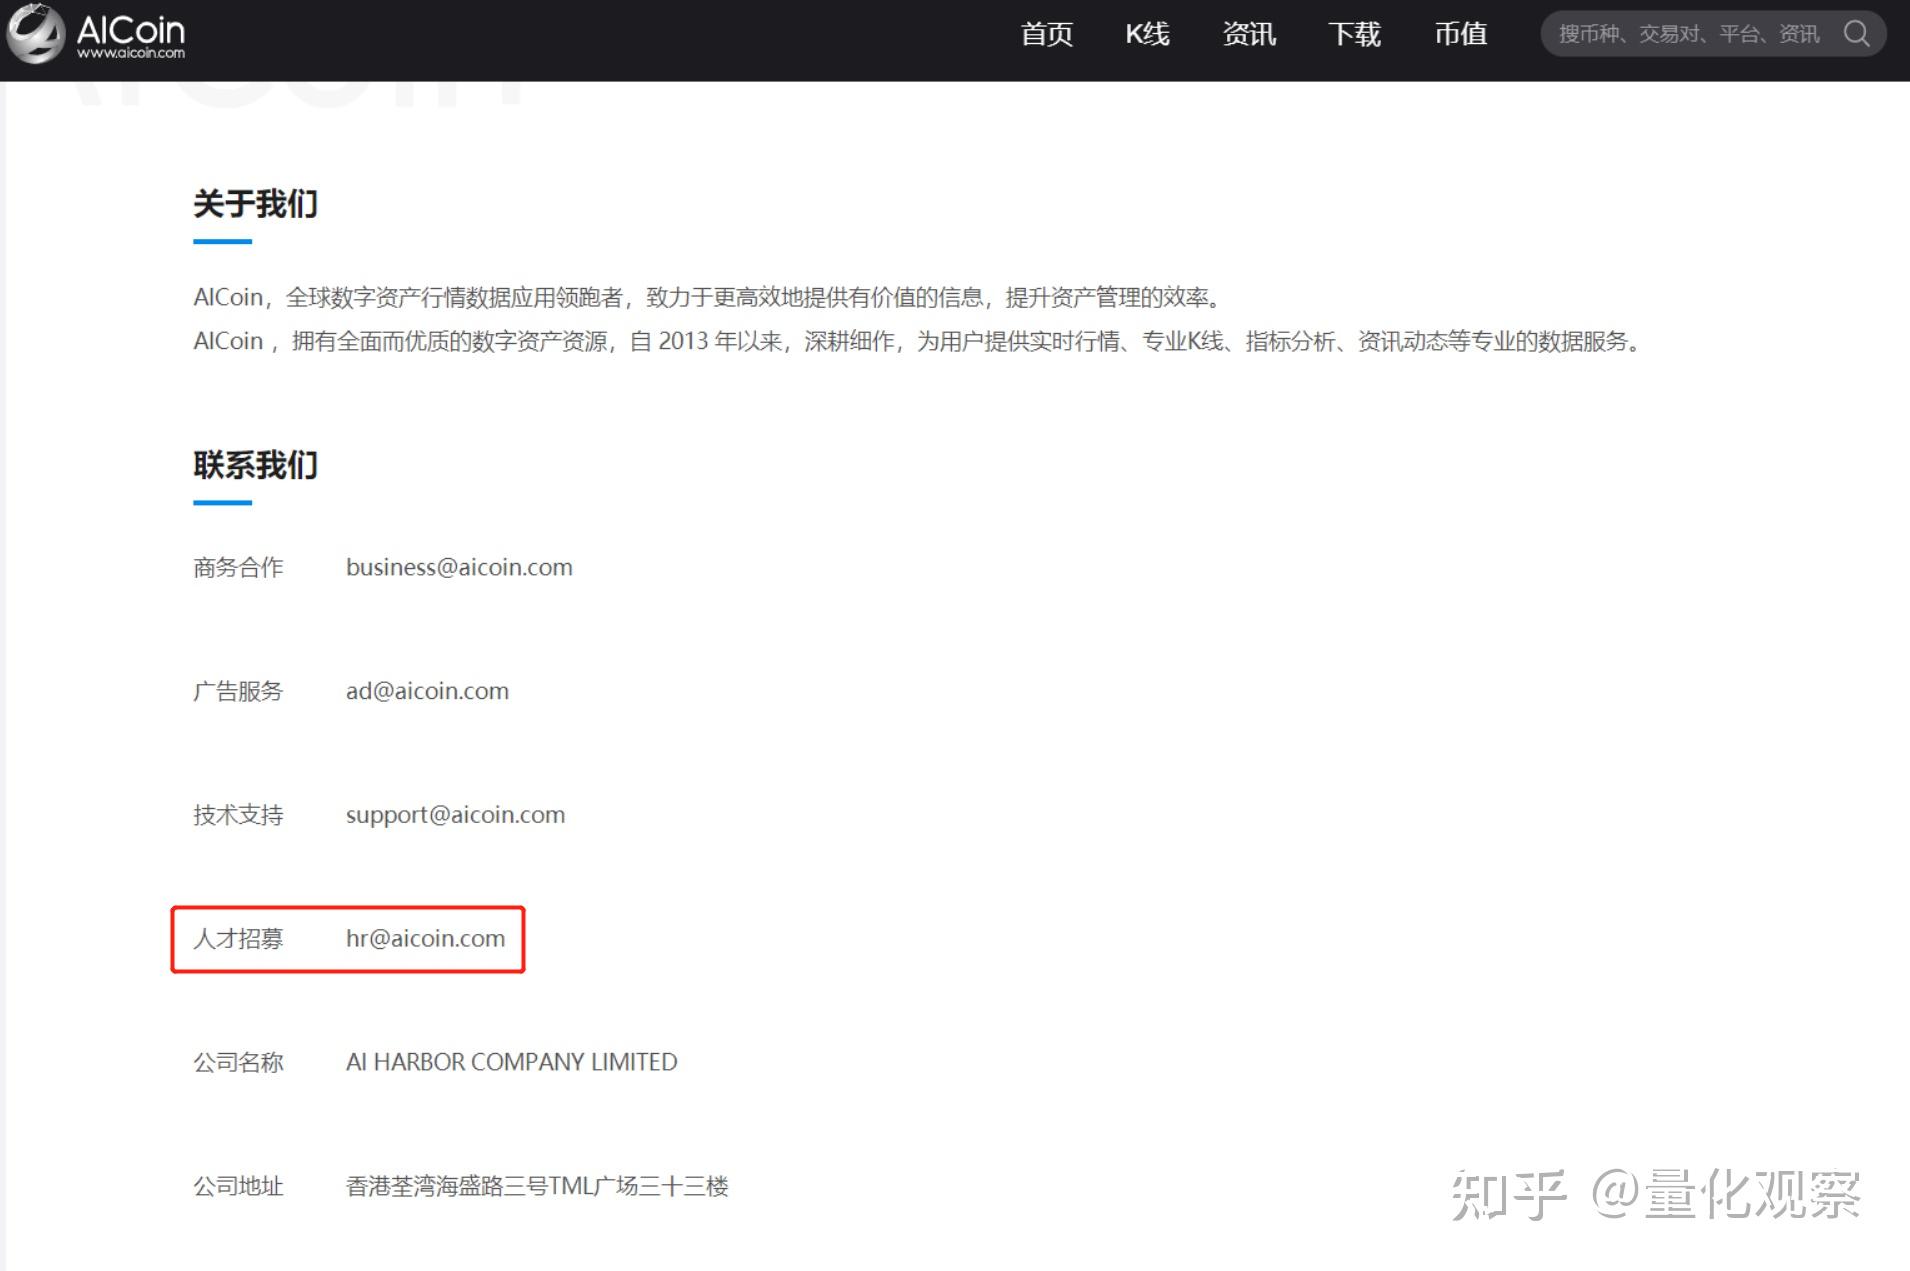Click hr@aicoin.com email address
This screenshot has height=1271, width=1910.
click(425, 938)
